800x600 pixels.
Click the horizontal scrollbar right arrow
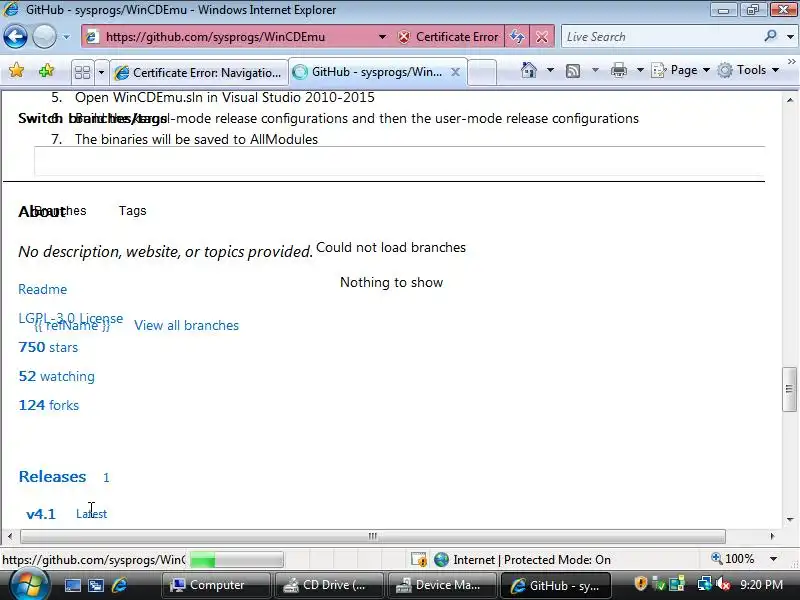point(772,536)
